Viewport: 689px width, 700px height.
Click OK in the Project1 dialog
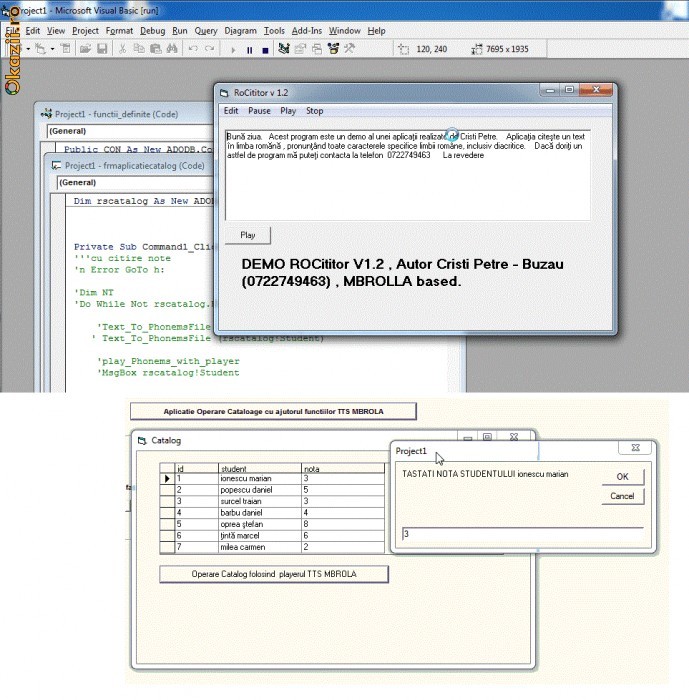coord(622,476)
